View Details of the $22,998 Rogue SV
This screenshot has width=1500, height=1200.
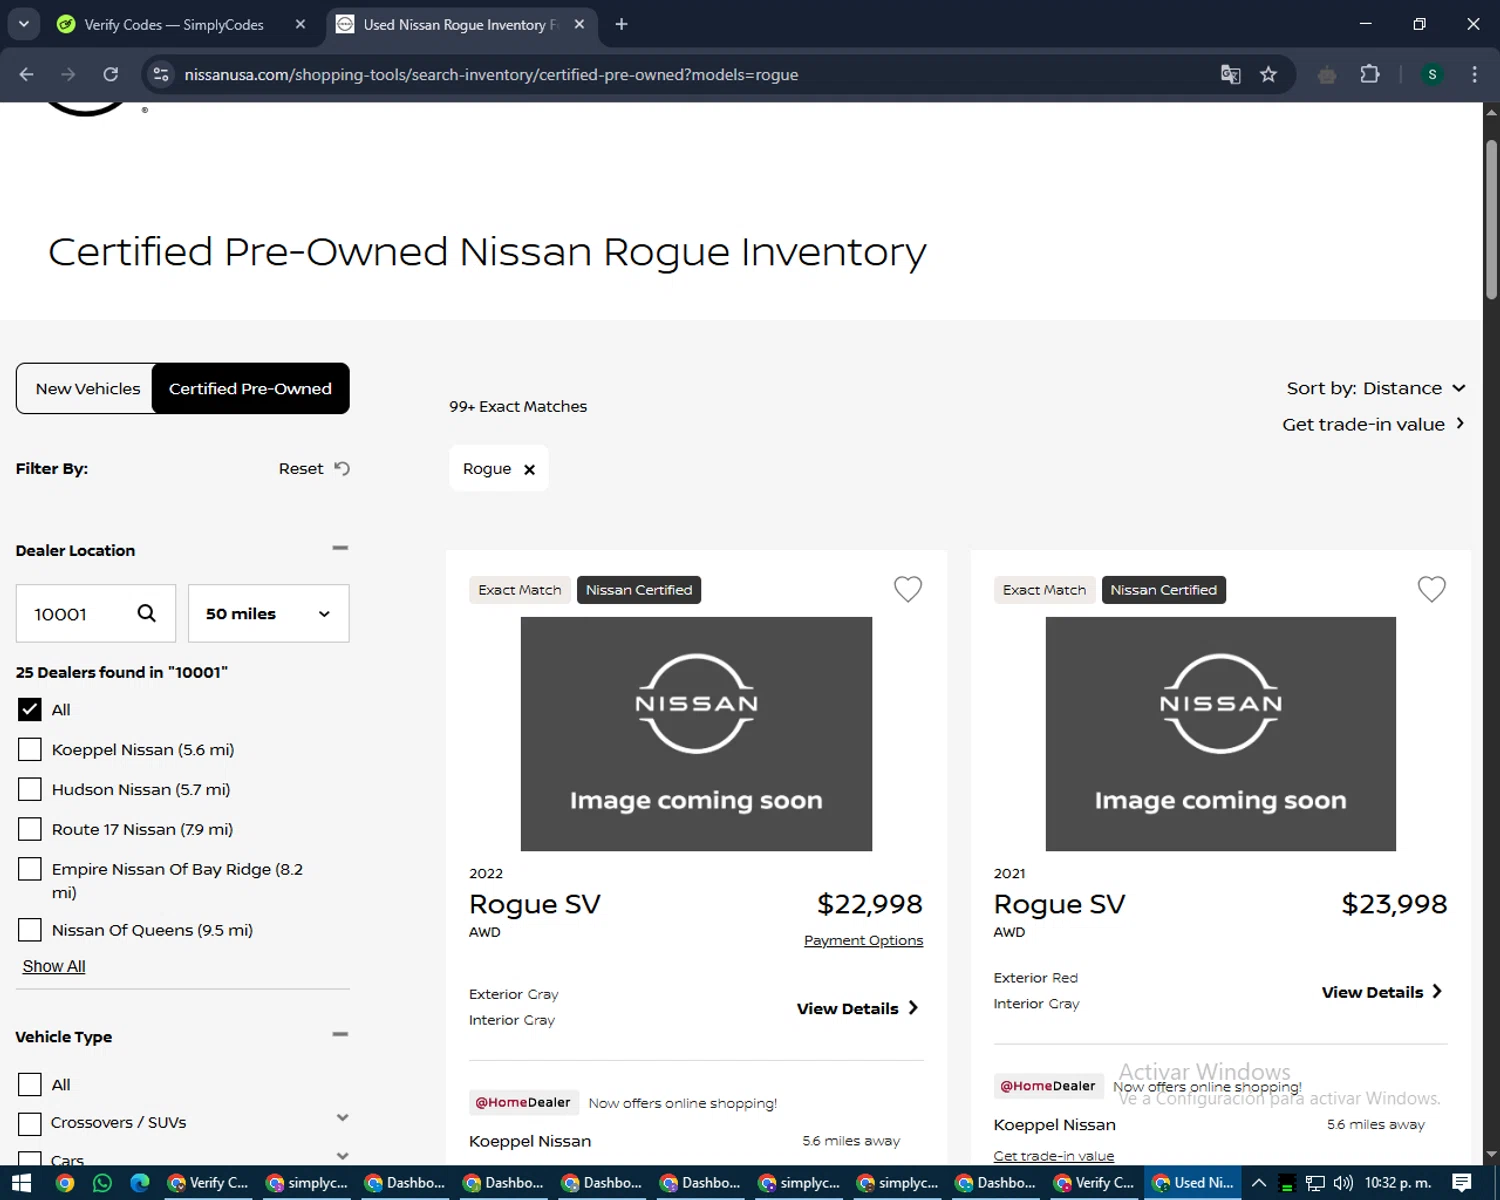click(857, 1008)
